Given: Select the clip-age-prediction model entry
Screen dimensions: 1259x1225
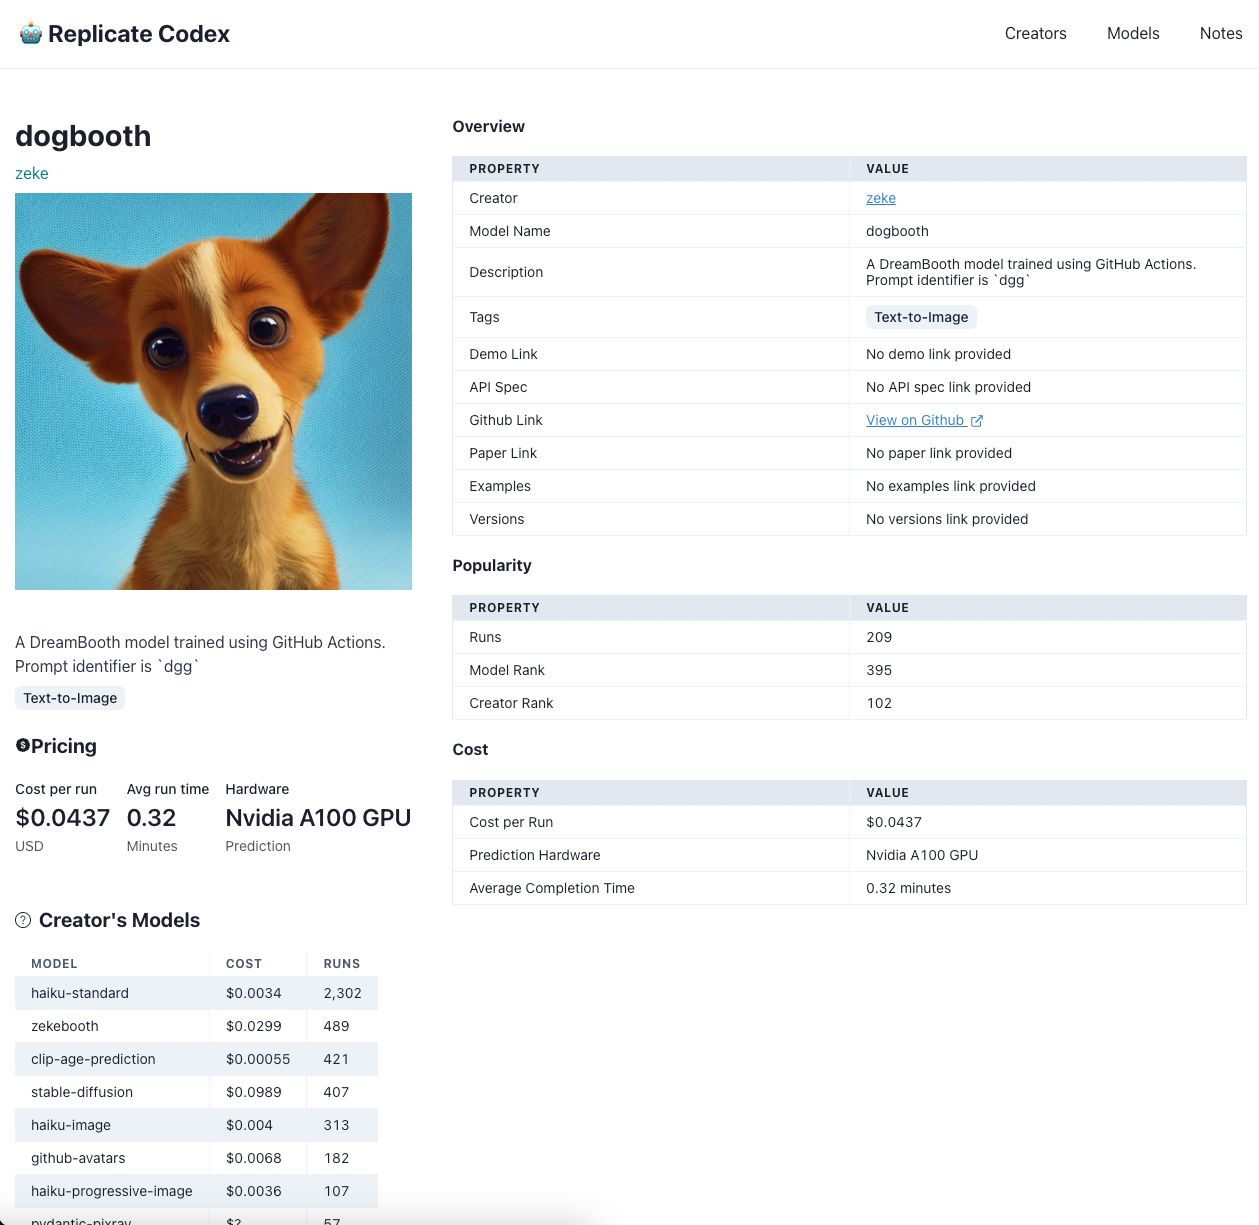Looking at the screenshot, I should coord(93,1059).
